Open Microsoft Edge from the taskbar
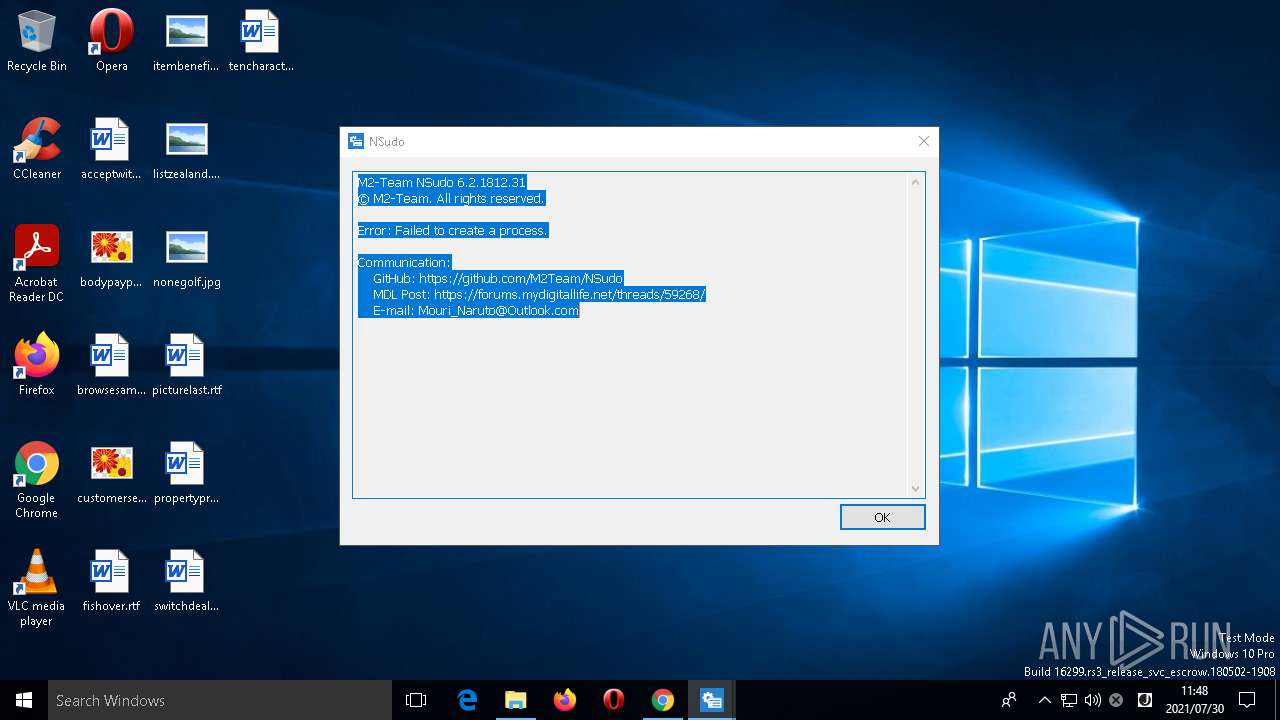 point(467,700)
